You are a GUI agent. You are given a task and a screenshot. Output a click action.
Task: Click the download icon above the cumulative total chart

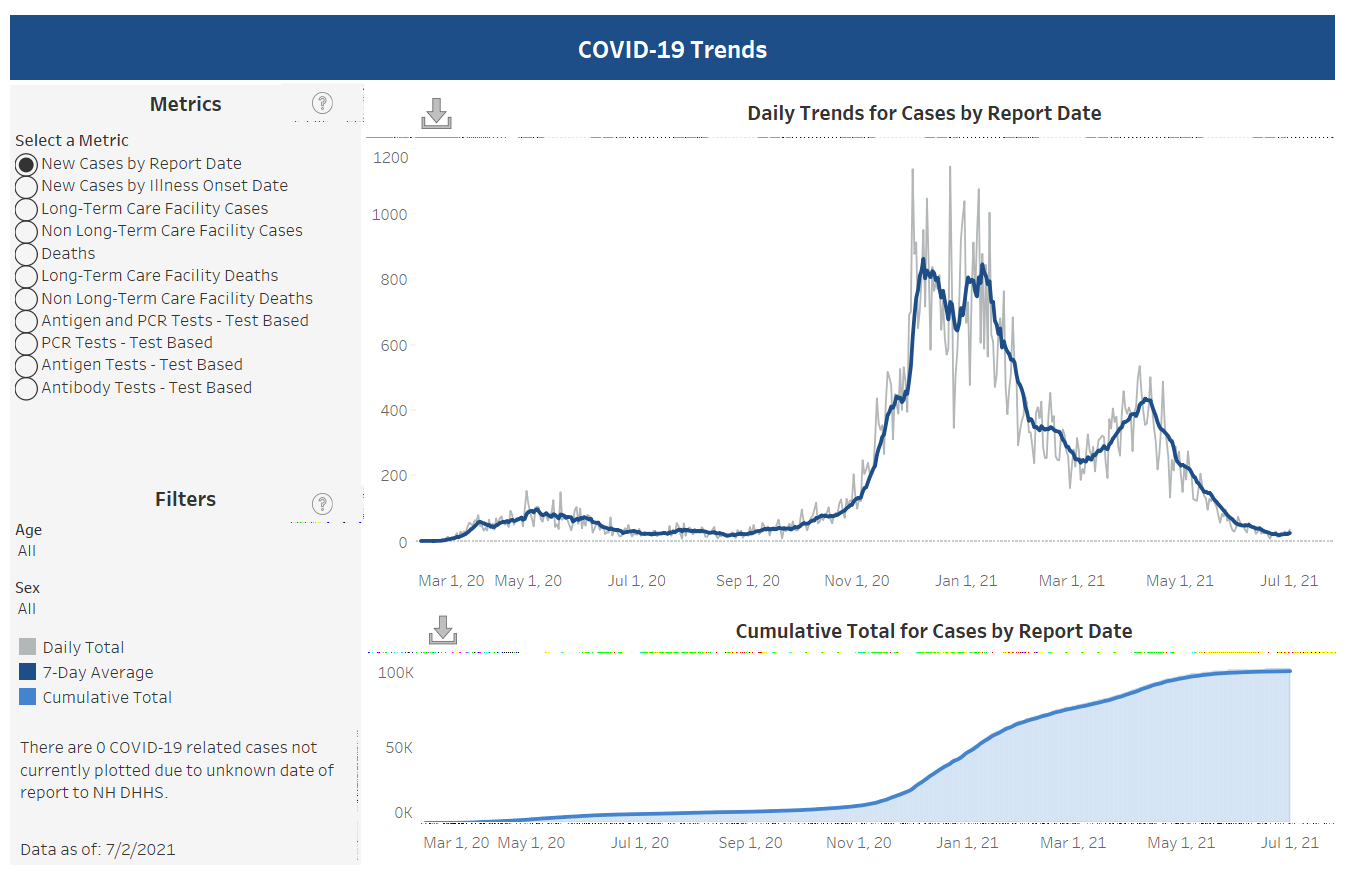click(442, 630)
